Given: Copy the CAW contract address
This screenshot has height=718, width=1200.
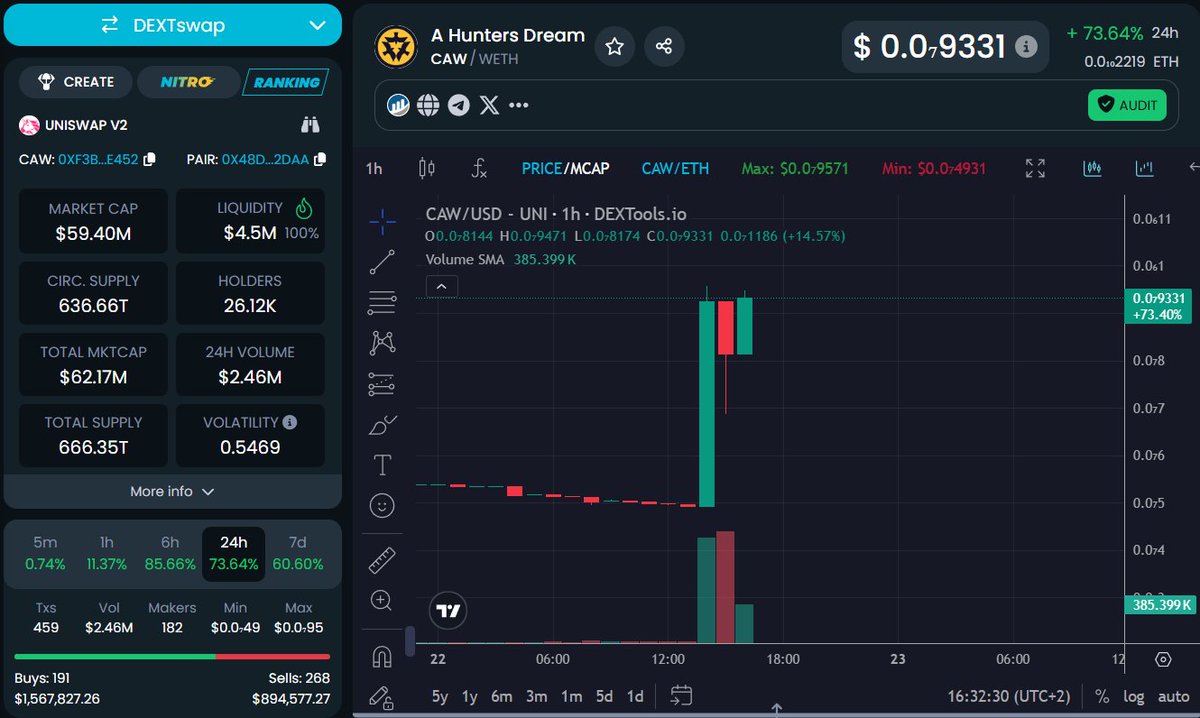Looking at the screenshot, I should point(150,160).
